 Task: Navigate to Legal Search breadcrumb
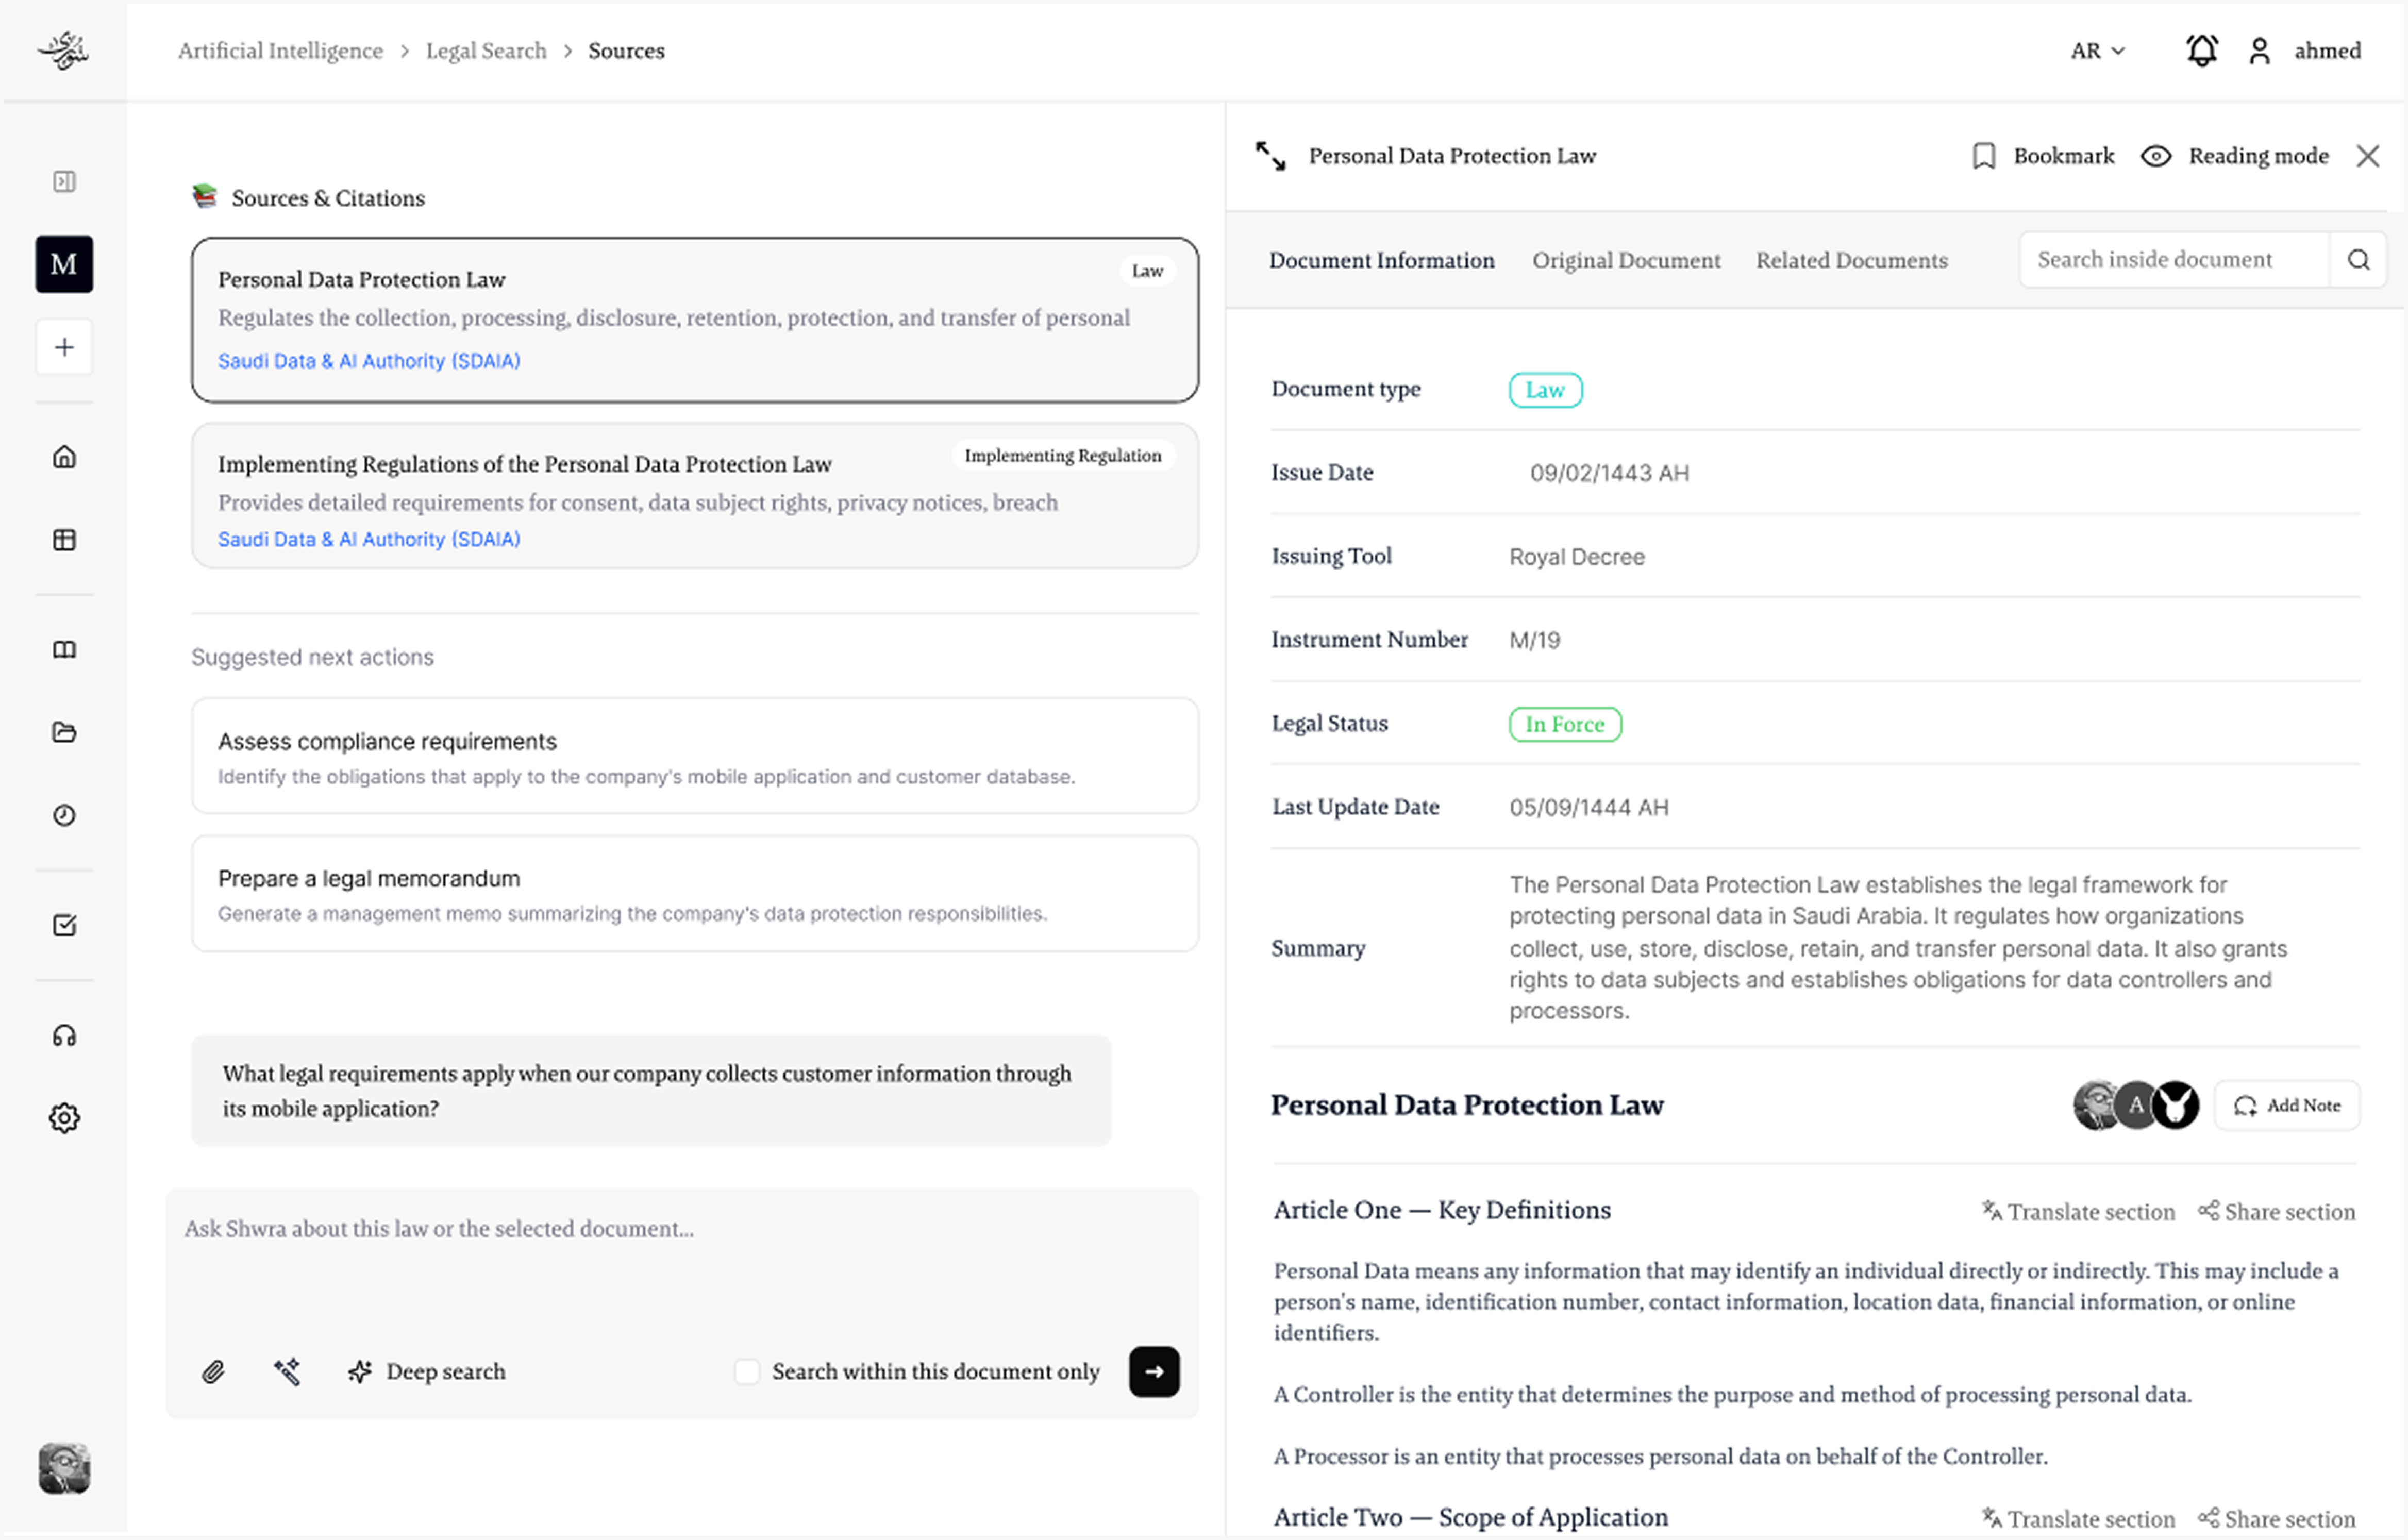point(486,50)
